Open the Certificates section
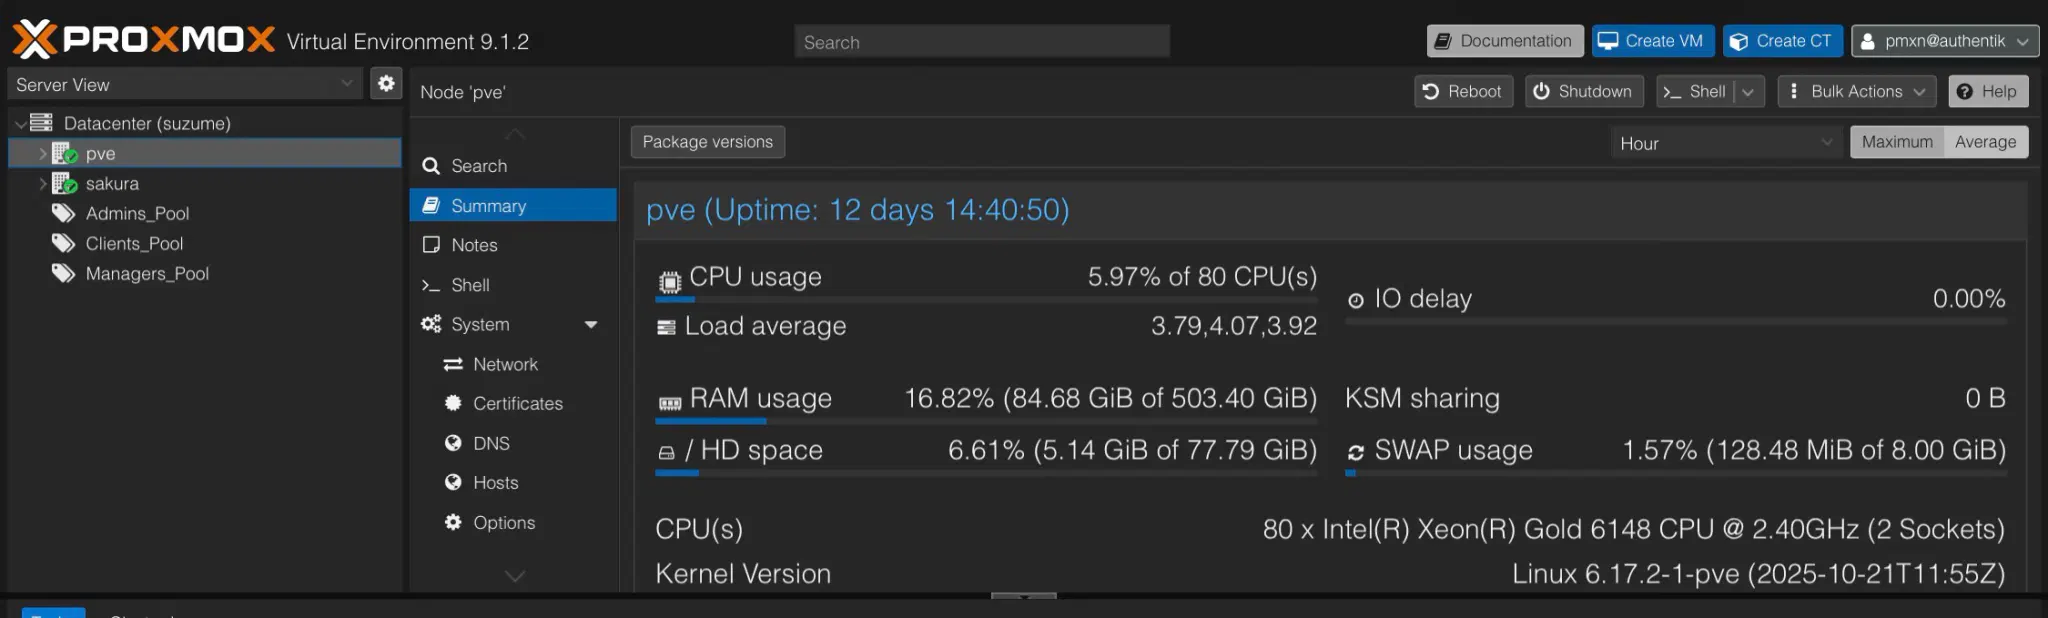2048x618 pixels. tap(517, 404)
